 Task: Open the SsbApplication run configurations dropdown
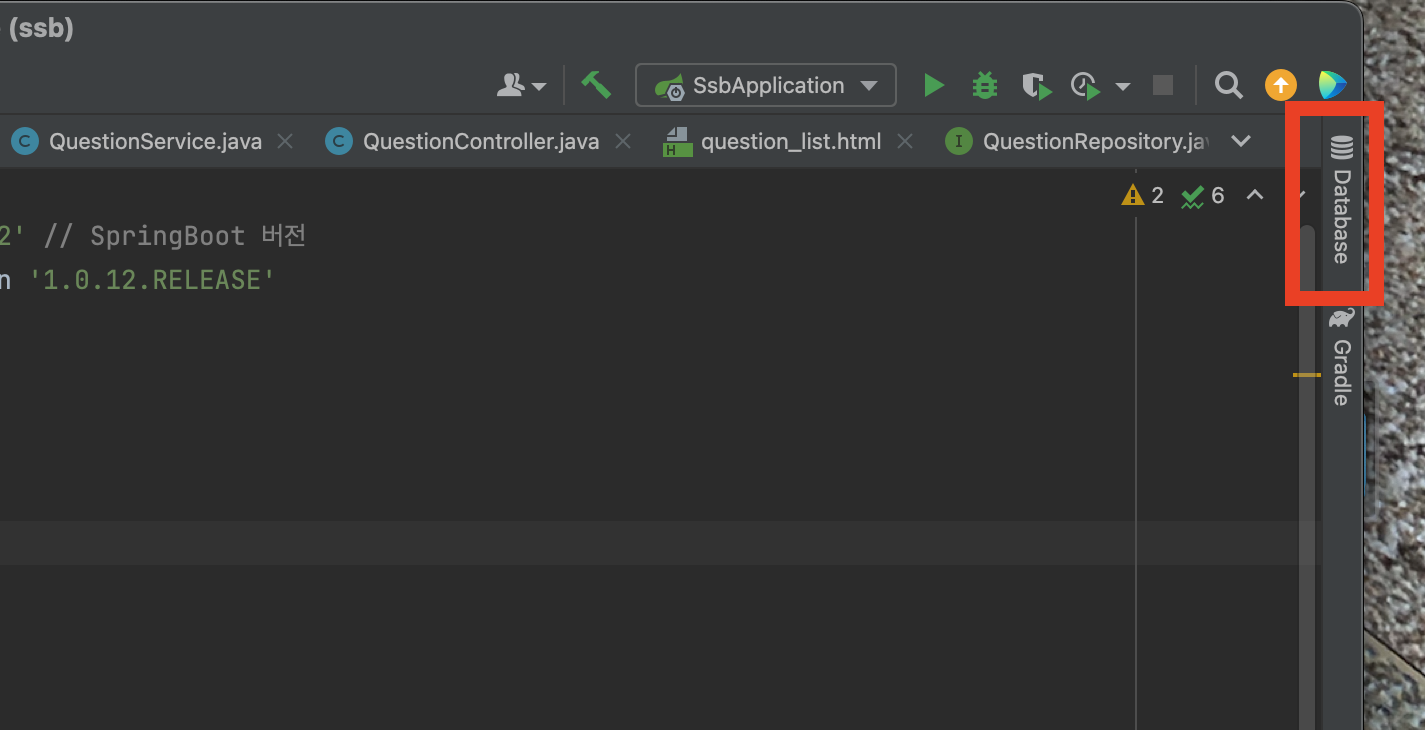tap(765, 85)
